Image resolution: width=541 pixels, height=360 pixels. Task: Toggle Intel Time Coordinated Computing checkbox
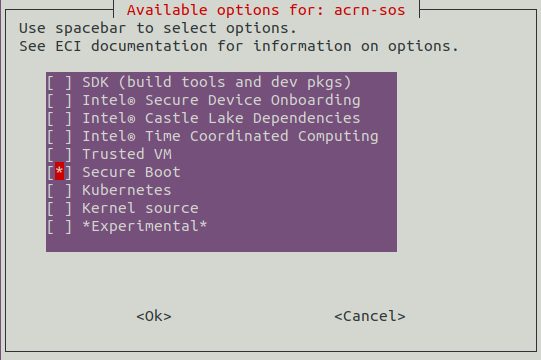point(59,136)
